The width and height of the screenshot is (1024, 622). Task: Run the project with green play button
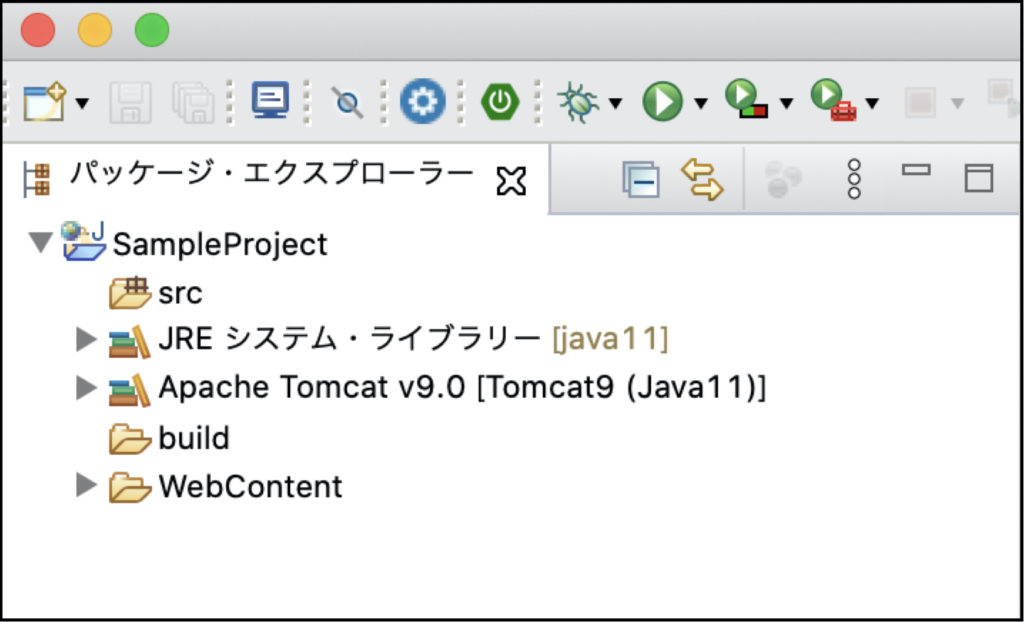pyautogui.click(x=661, y=102)
